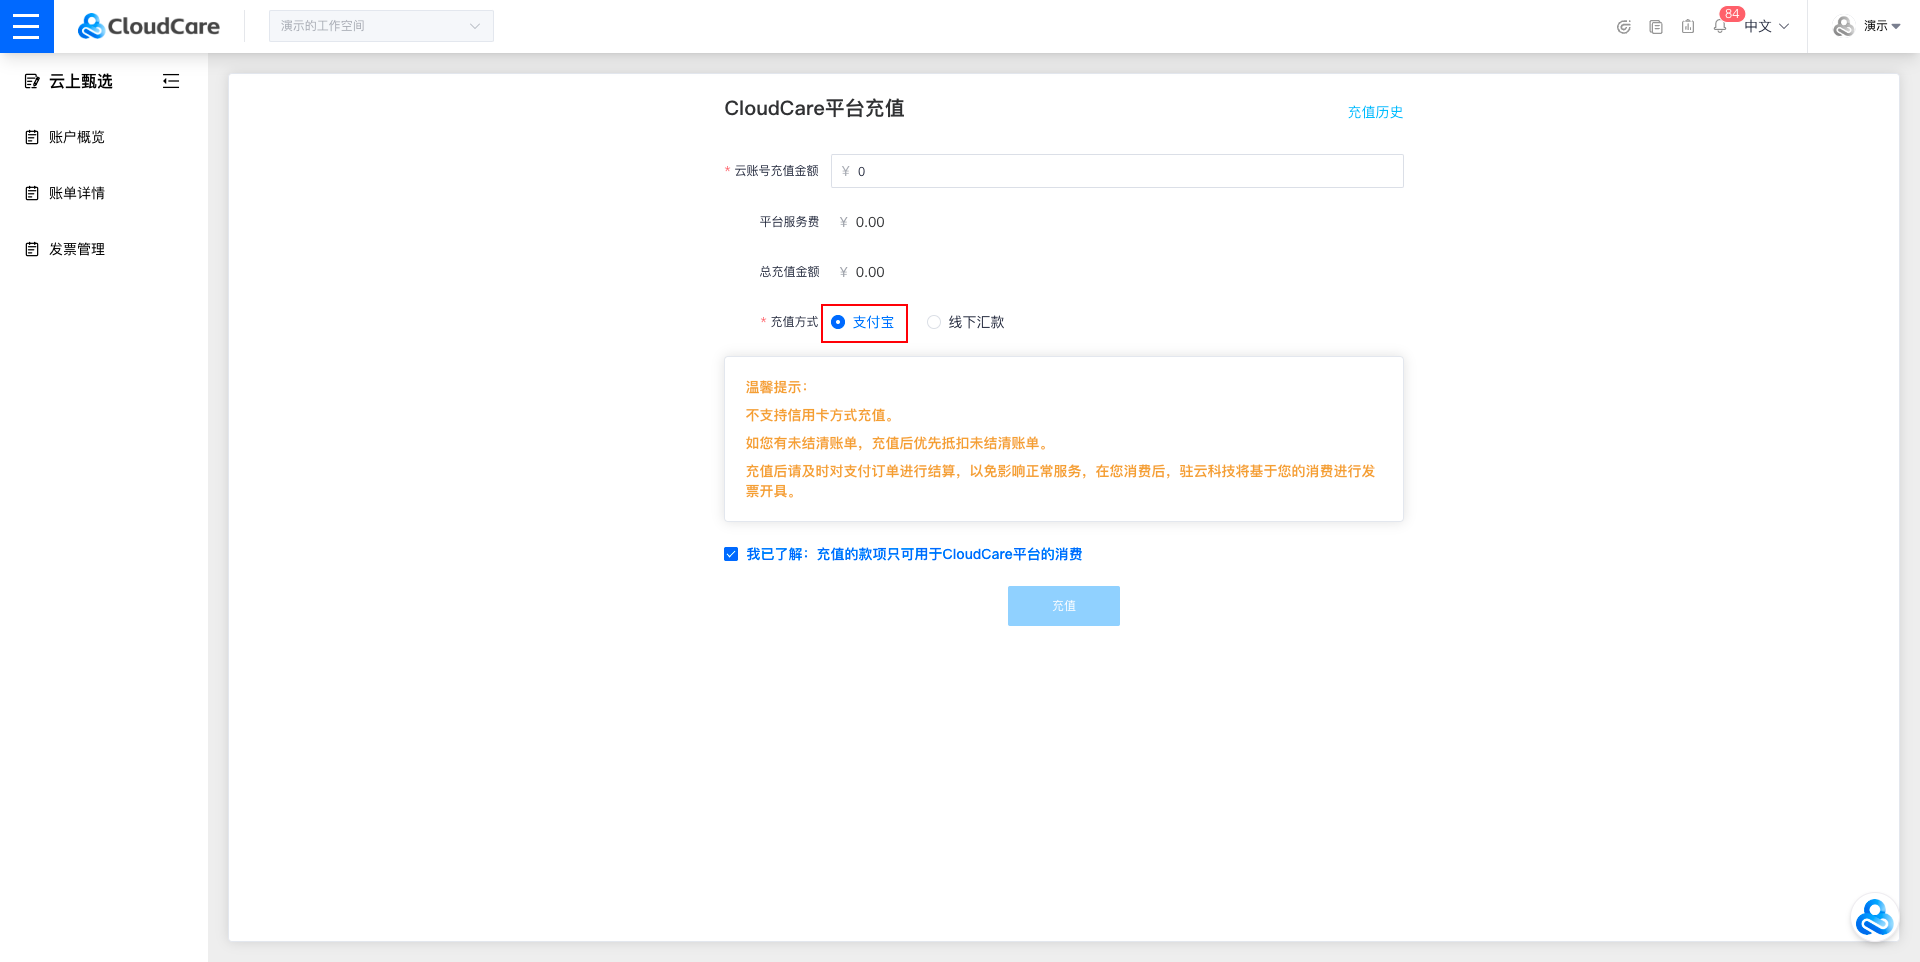Select the 支付宝 payment radio button
Viewport: 1920px width, 962px height.
[x=838, y=322]
